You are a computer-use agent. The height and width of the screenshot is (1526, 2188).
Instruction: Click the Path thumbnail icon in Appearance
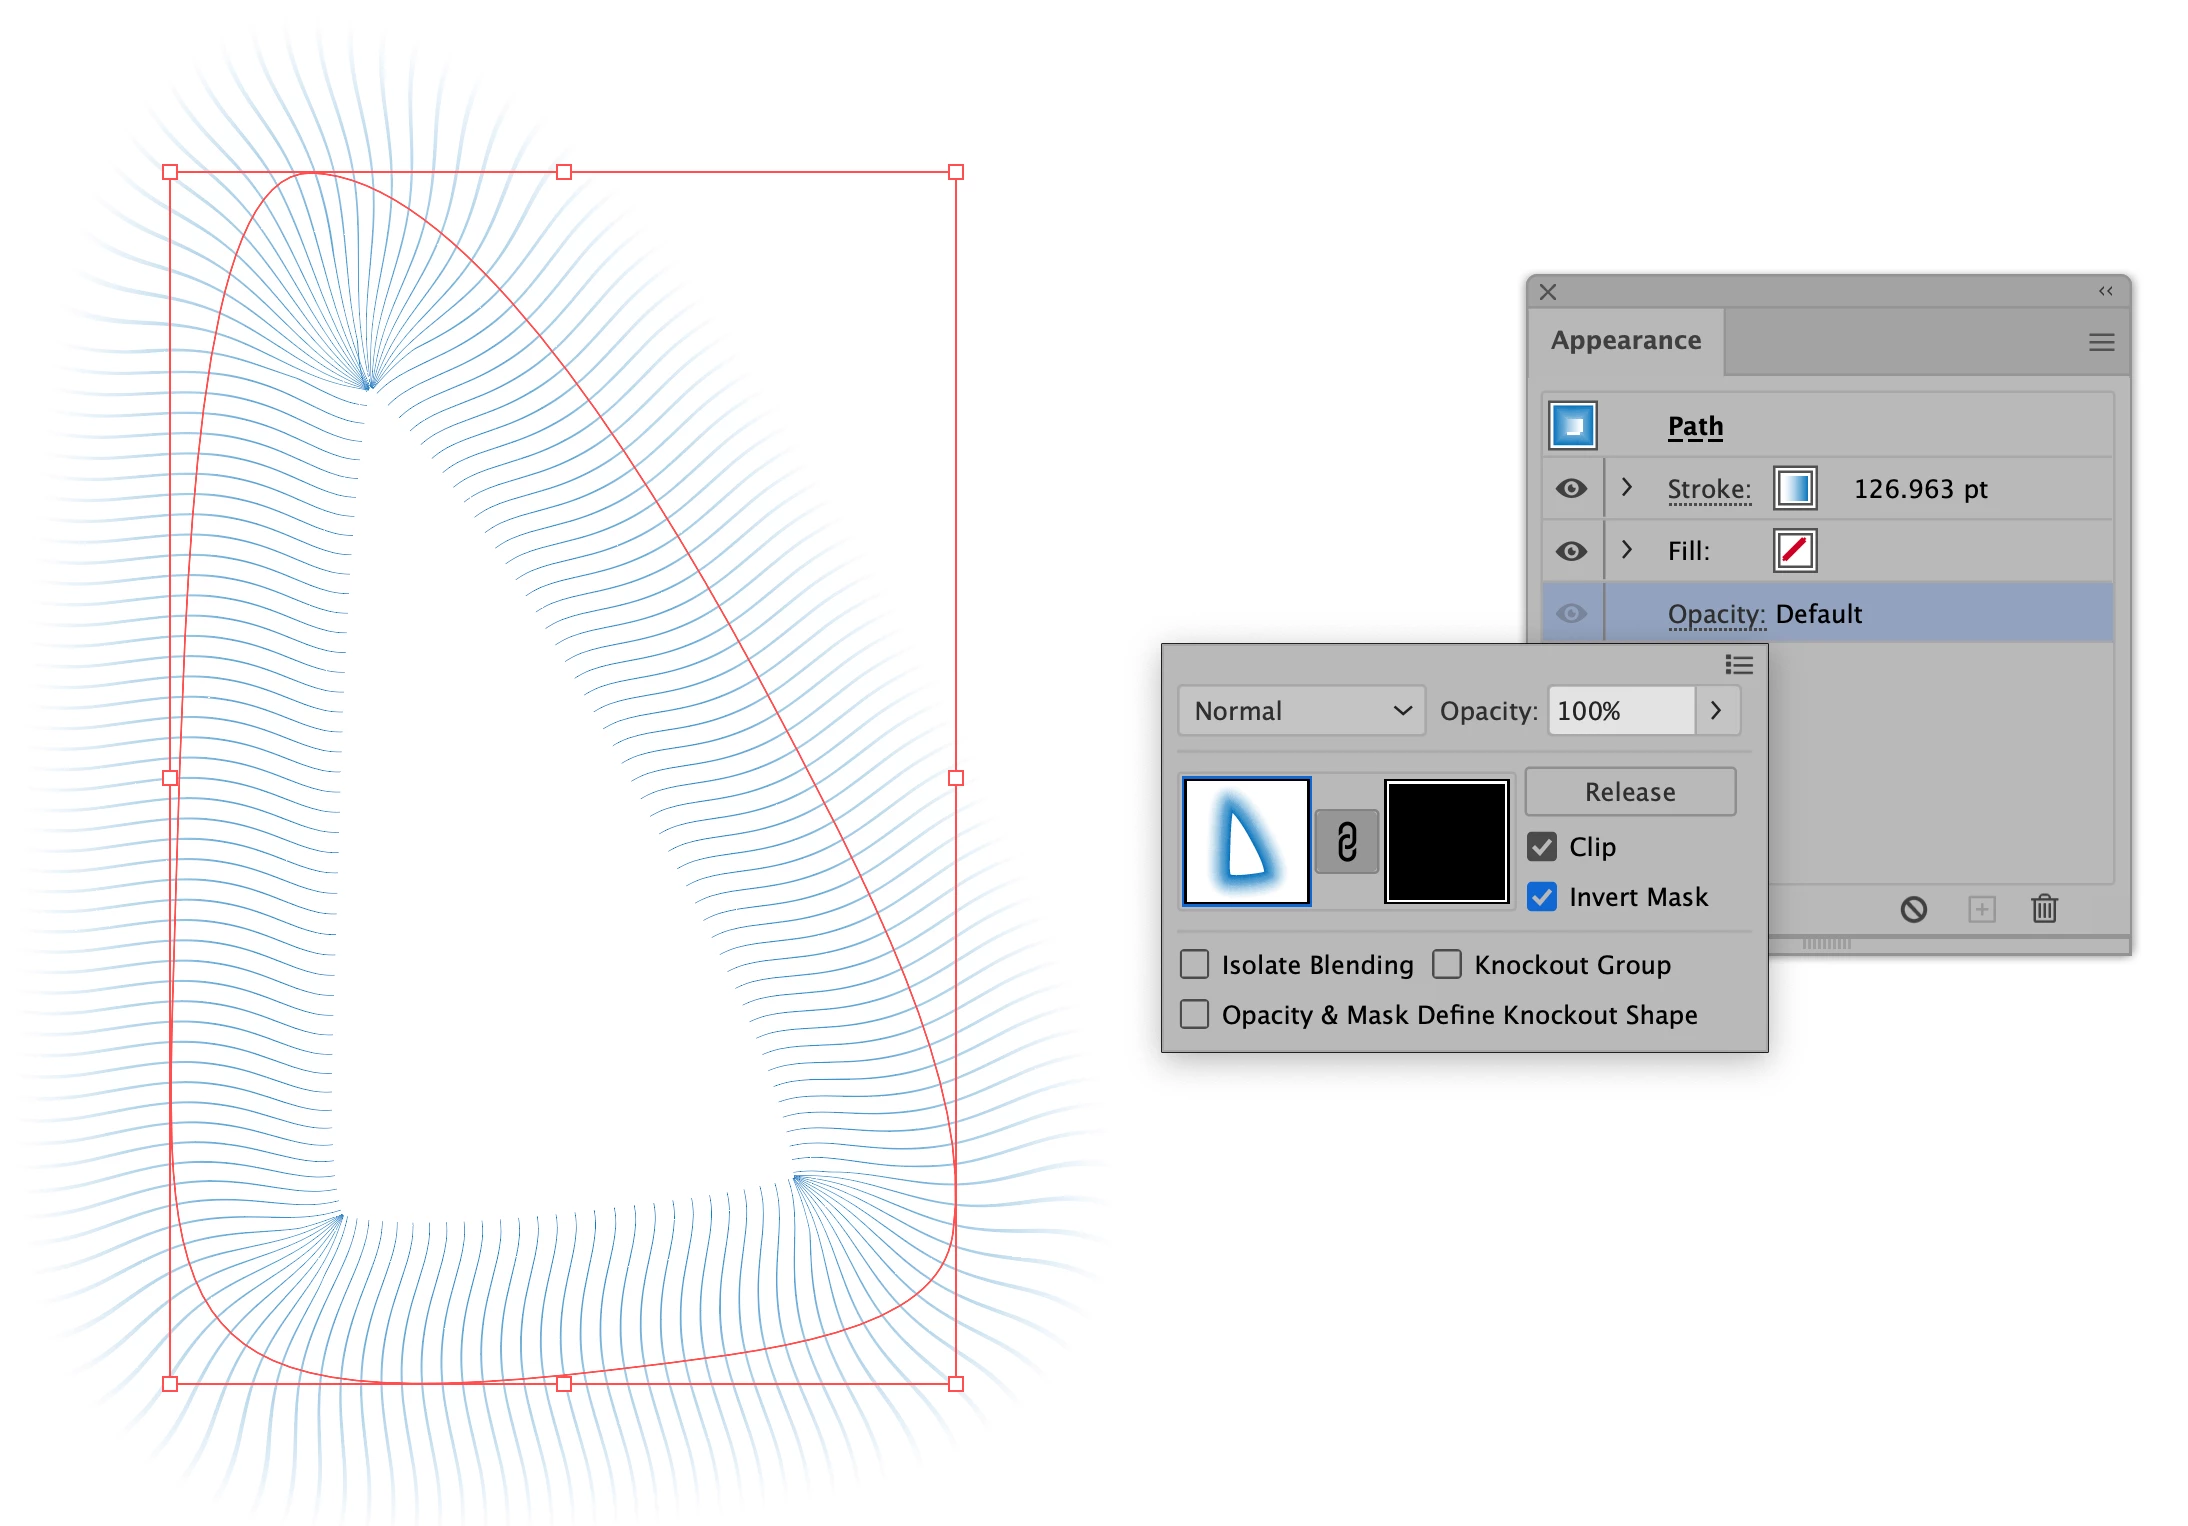click(x=1573, y=426)
